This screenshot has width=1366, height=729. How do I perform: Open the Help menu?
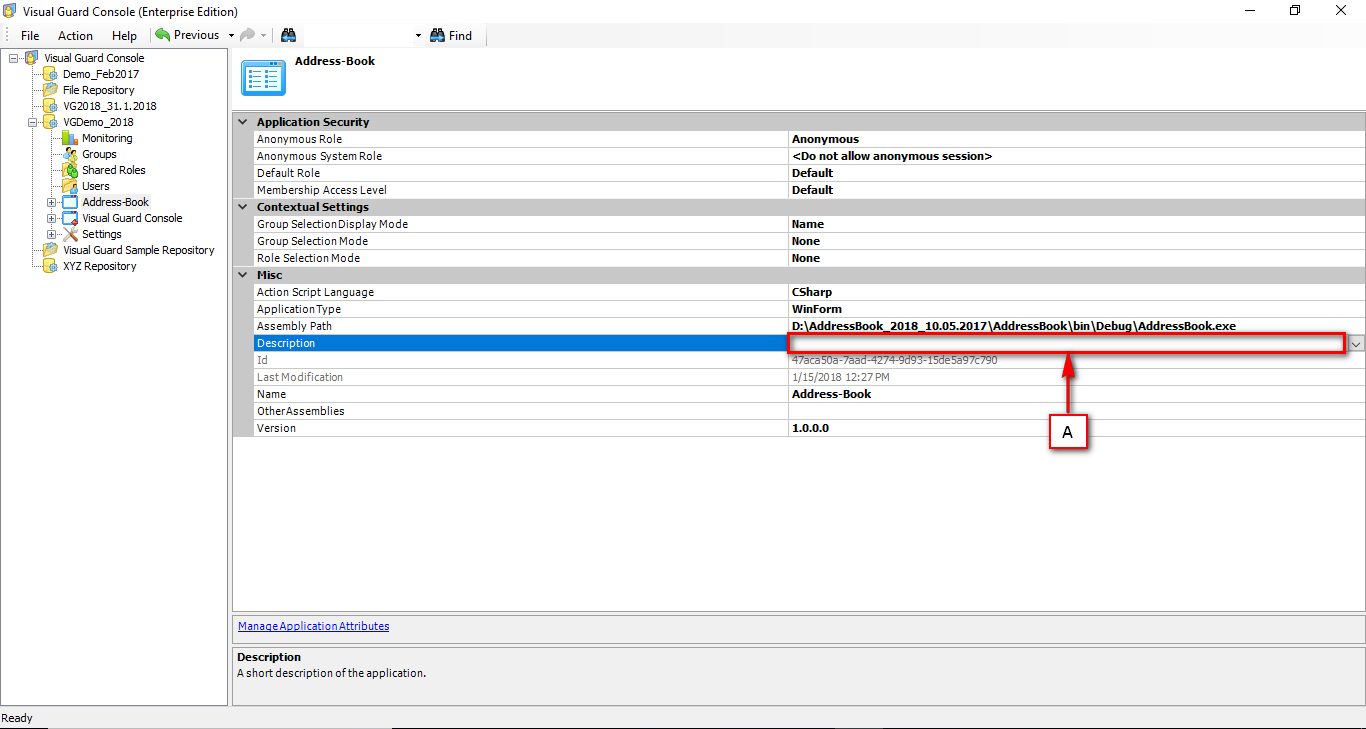[124, 35]
